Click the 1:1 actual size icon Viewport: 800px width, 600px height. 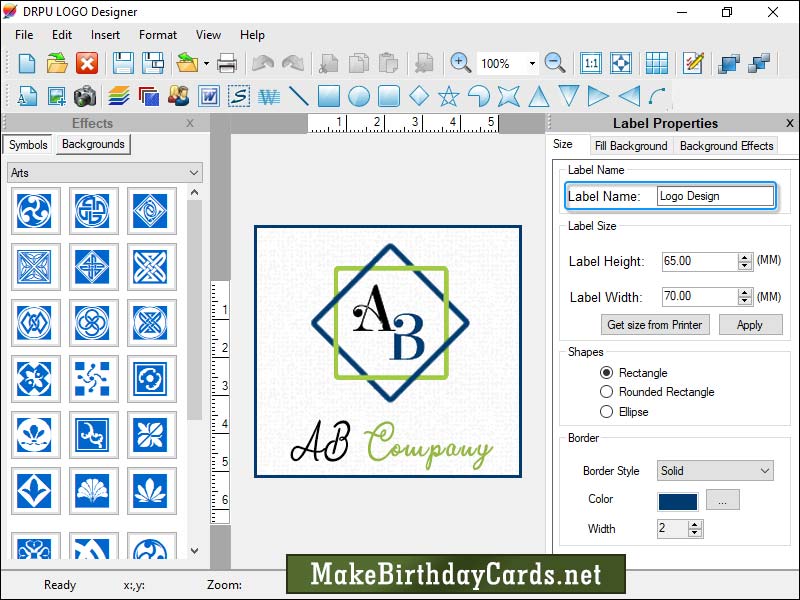(x=590, y=62)
